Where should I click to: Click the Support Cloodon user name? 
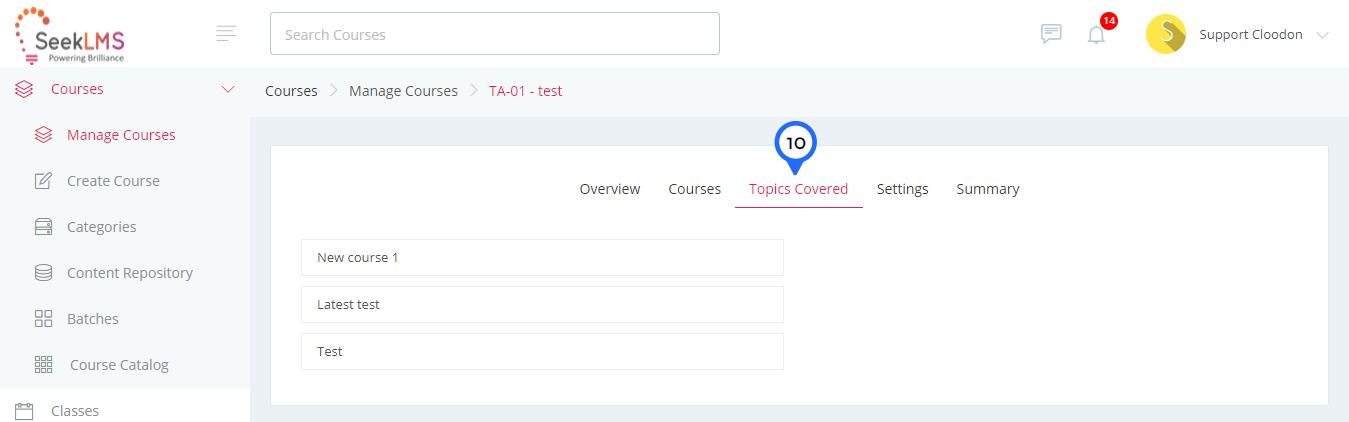[x=1251, y=35]
